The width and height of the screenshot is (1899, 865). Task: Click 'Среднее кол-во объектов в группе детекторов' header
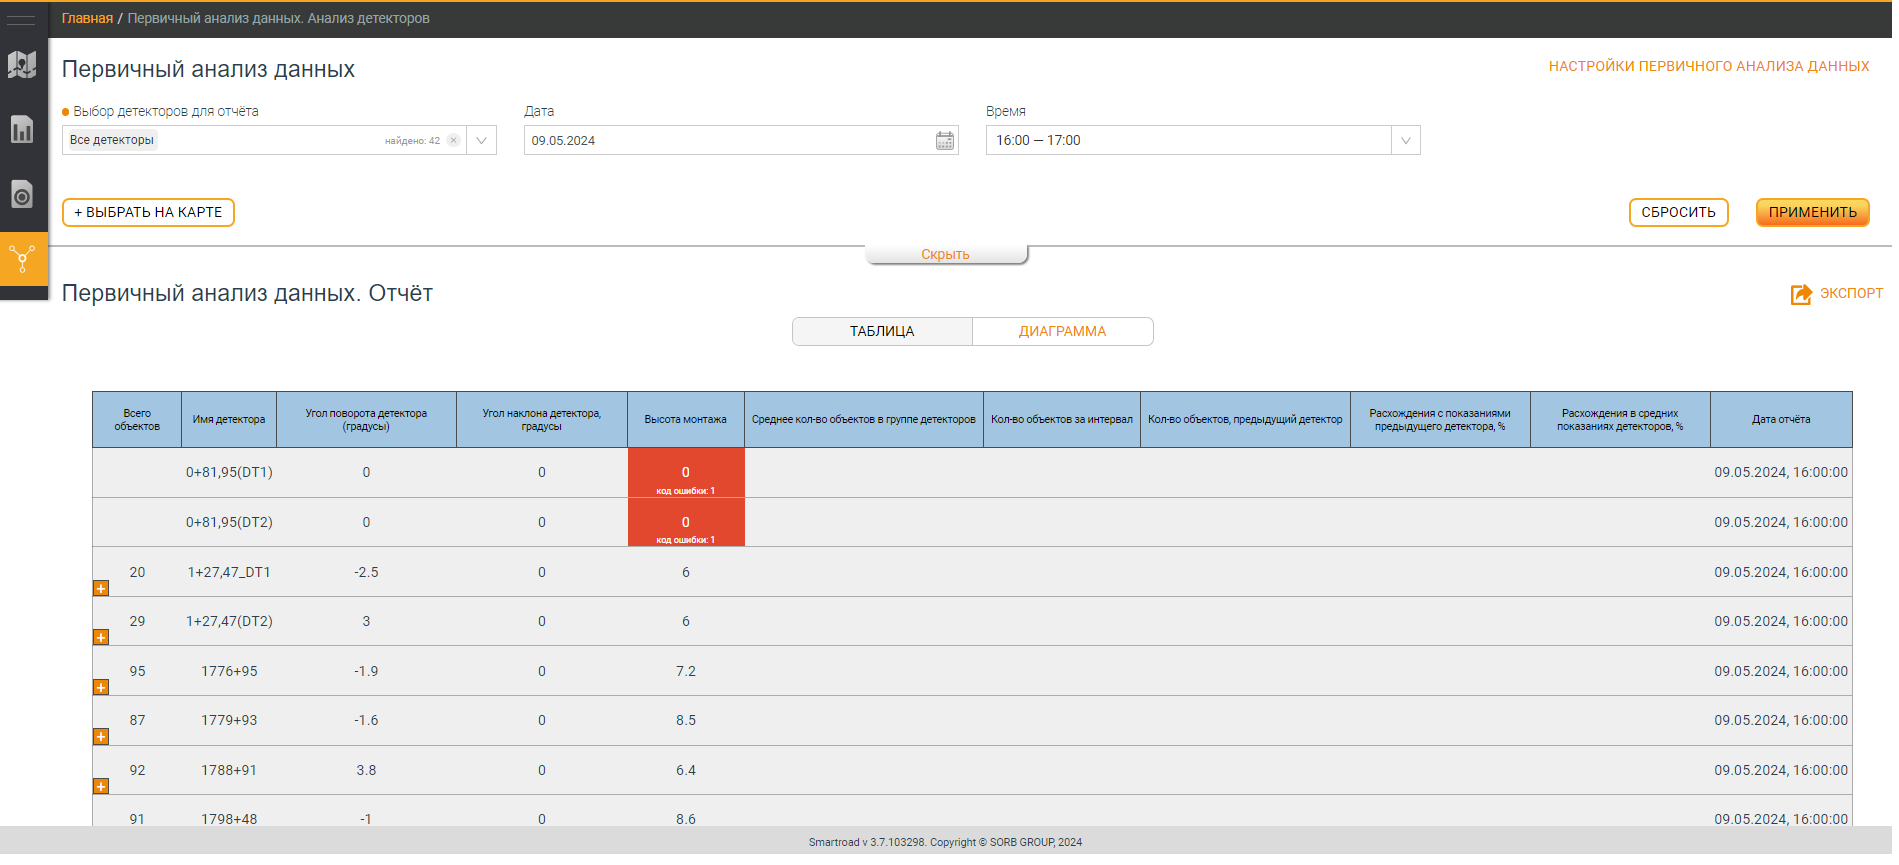tap(864, 420)
